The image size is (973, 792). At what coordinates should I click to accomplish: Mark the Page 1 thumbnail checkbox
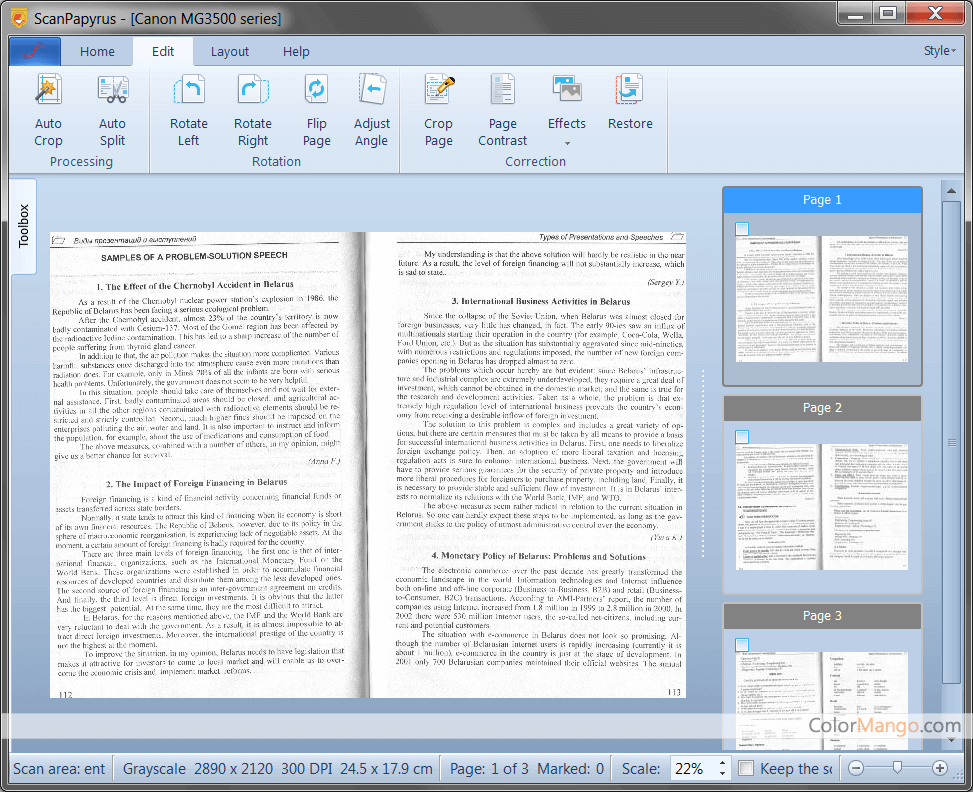(742, 229)
